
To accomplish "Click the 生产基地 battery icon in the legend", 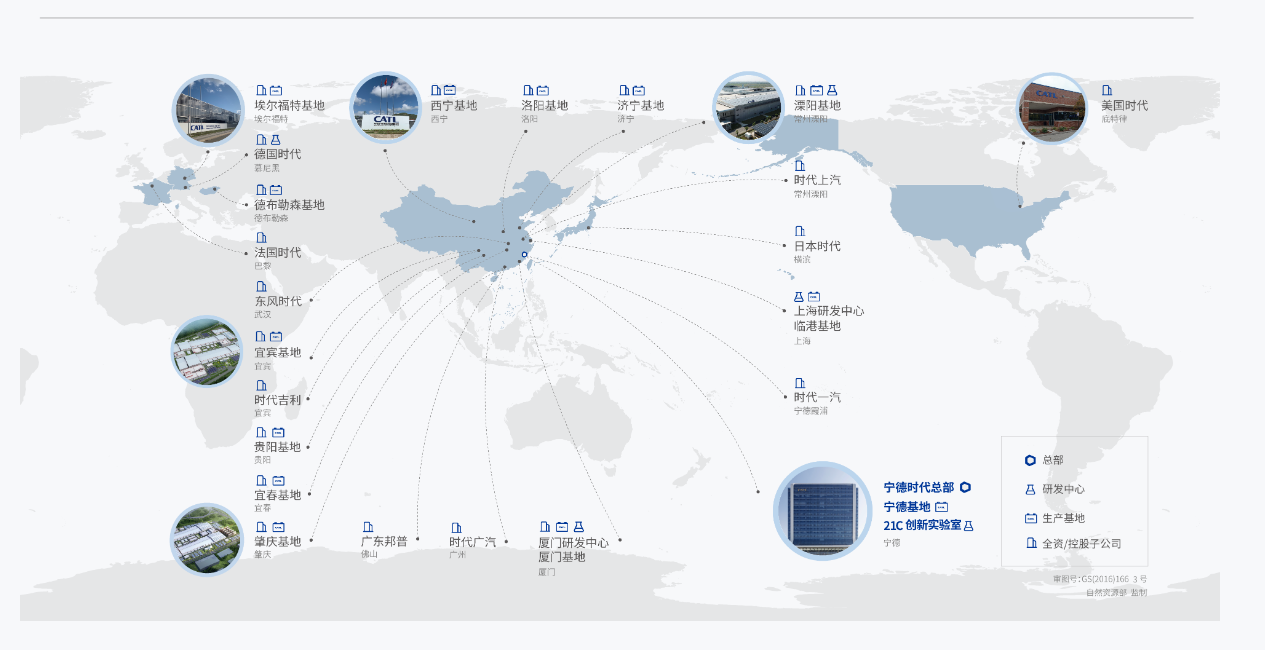I will 1031,518.
